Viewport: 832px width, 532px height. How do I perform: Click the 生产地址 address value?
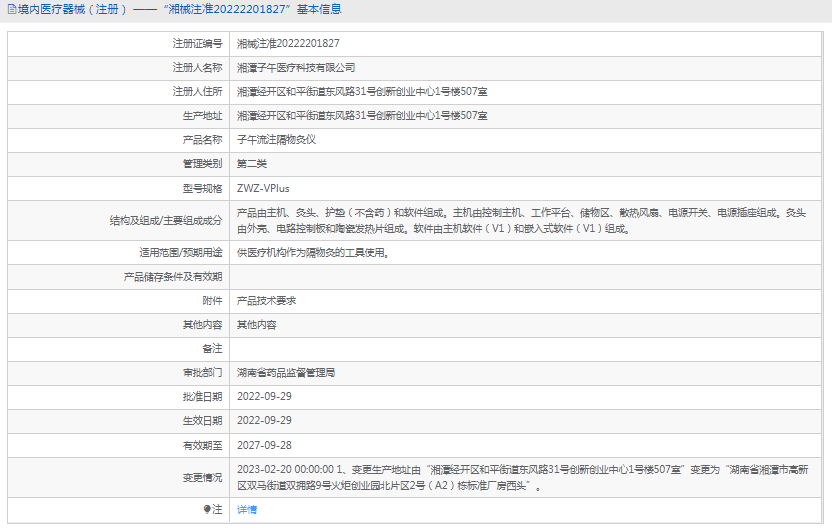click(x=362, y=116)
